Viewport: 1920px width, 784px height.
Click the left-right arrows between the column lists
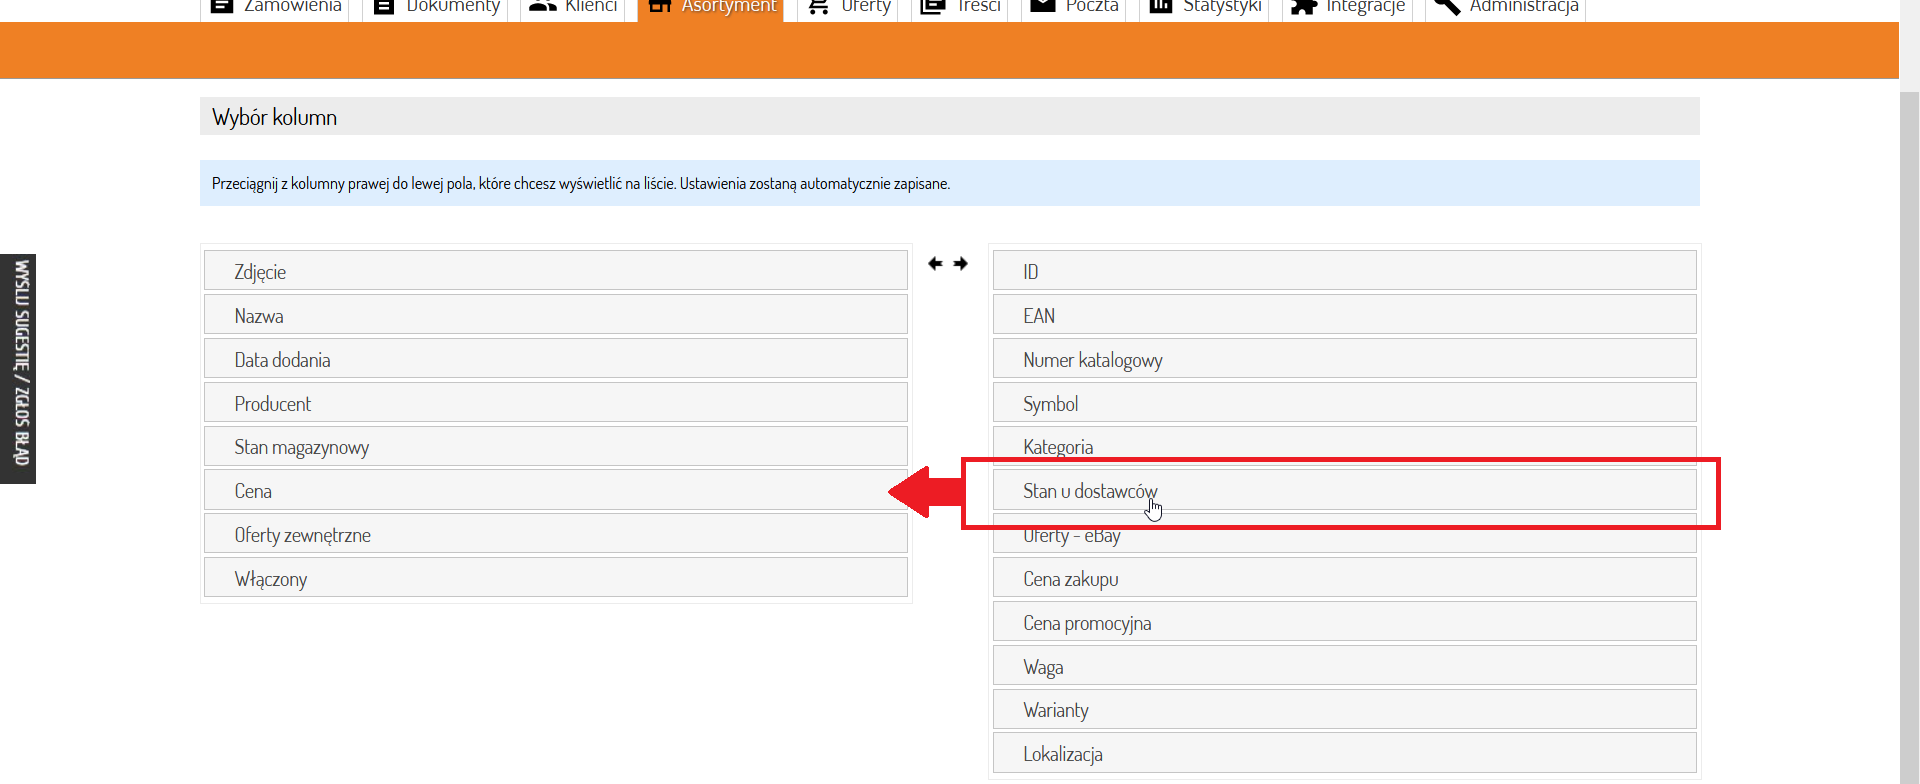(947, 264)
